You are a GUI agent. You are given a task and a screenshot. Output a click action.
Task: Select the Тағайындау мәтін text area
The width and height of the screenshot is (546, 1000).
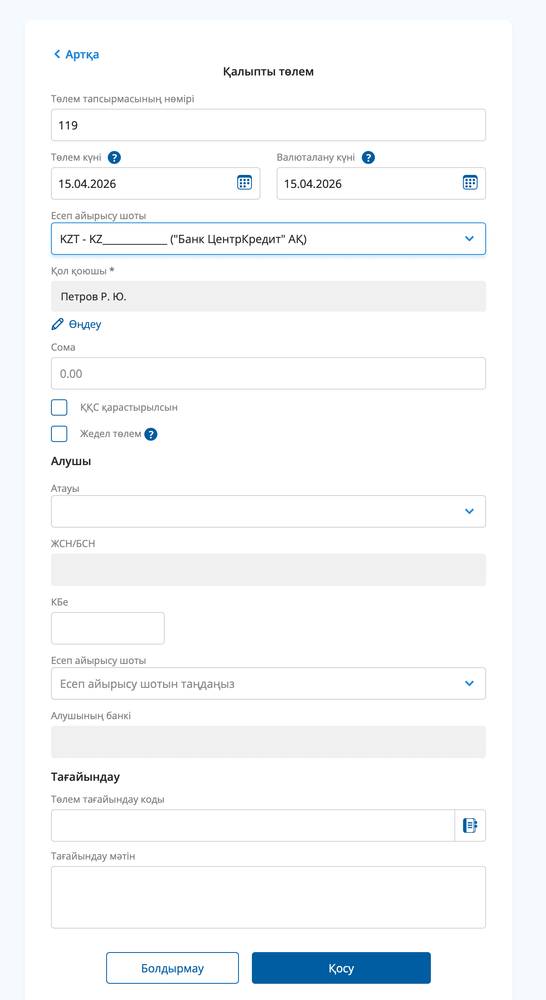point(269,897)
